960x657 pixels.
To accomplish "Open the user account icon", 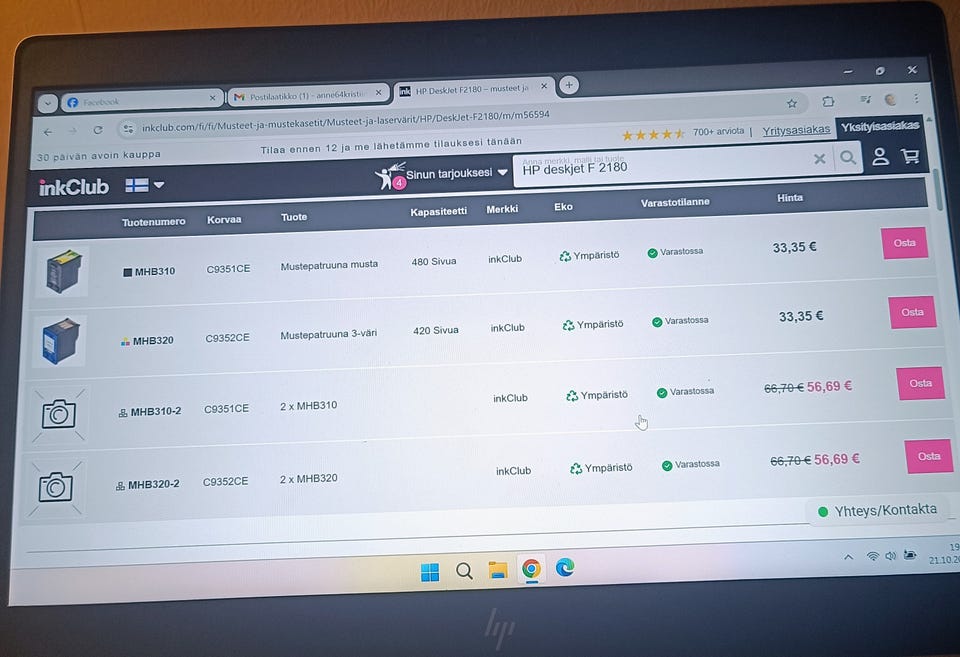I will [x=880, y=157].
